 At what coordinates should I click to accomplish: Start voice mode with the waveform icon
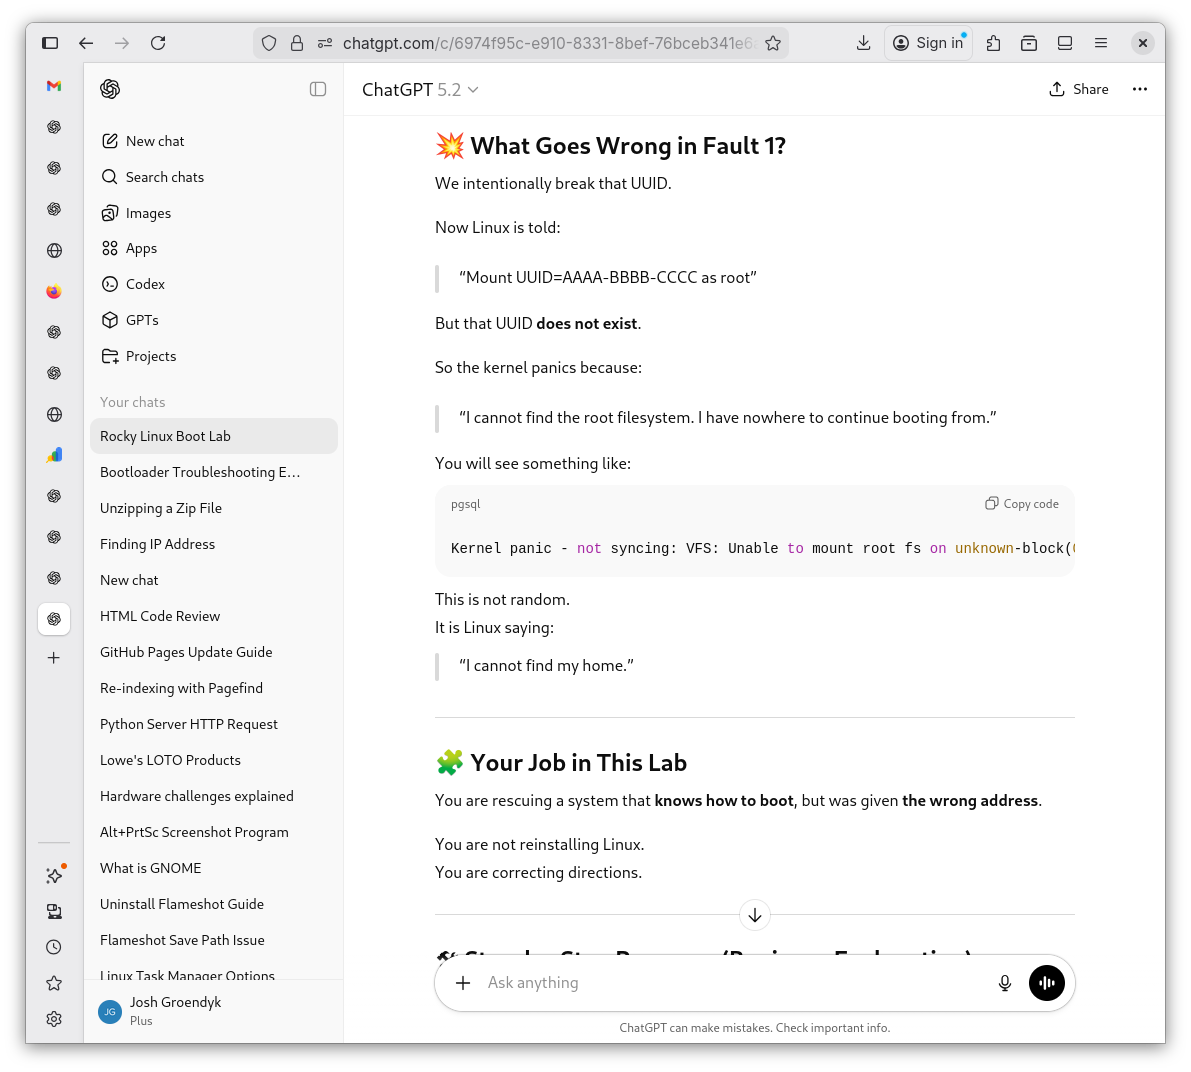[1046, 983]
